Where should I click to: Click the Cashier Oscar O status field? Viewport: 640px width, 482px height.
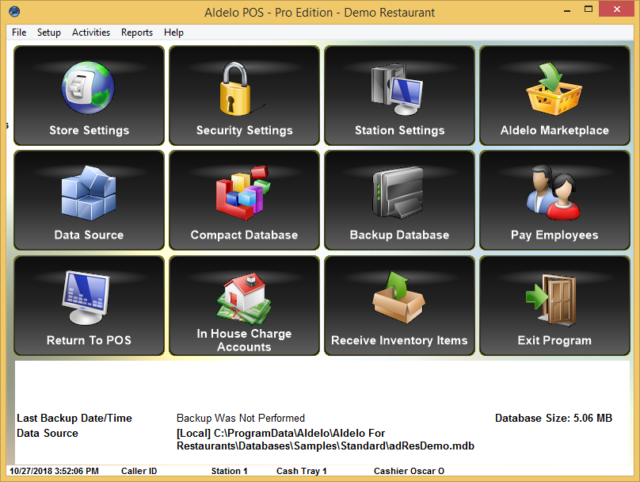(x=409, y=470)
